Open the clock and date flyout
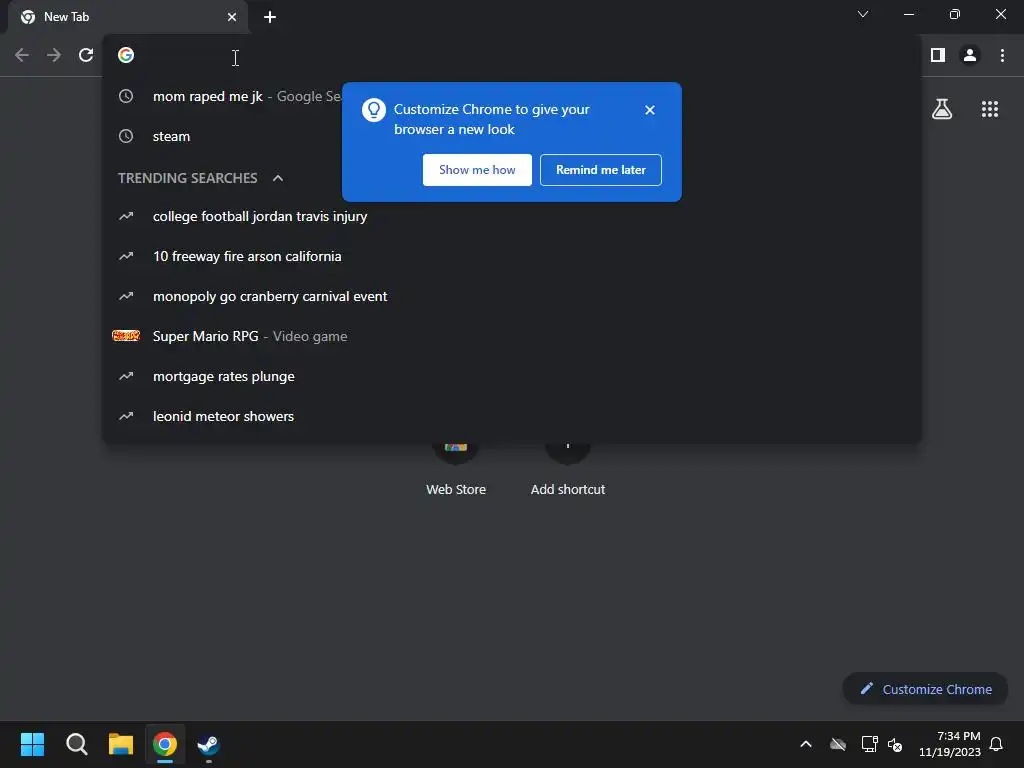 click(950, 744)
